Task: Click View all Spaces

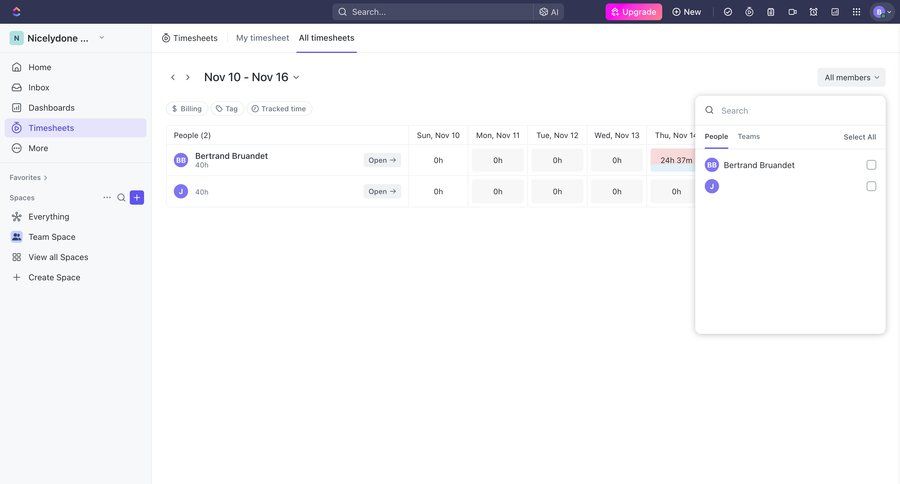Action: (x=75, y=257)
